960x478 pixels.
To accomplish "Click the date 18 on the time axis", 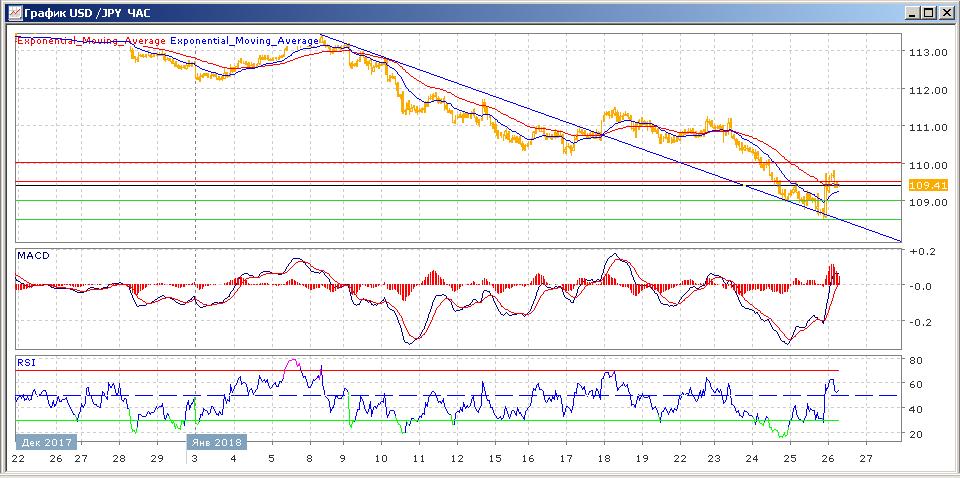I will coord(605,458).
